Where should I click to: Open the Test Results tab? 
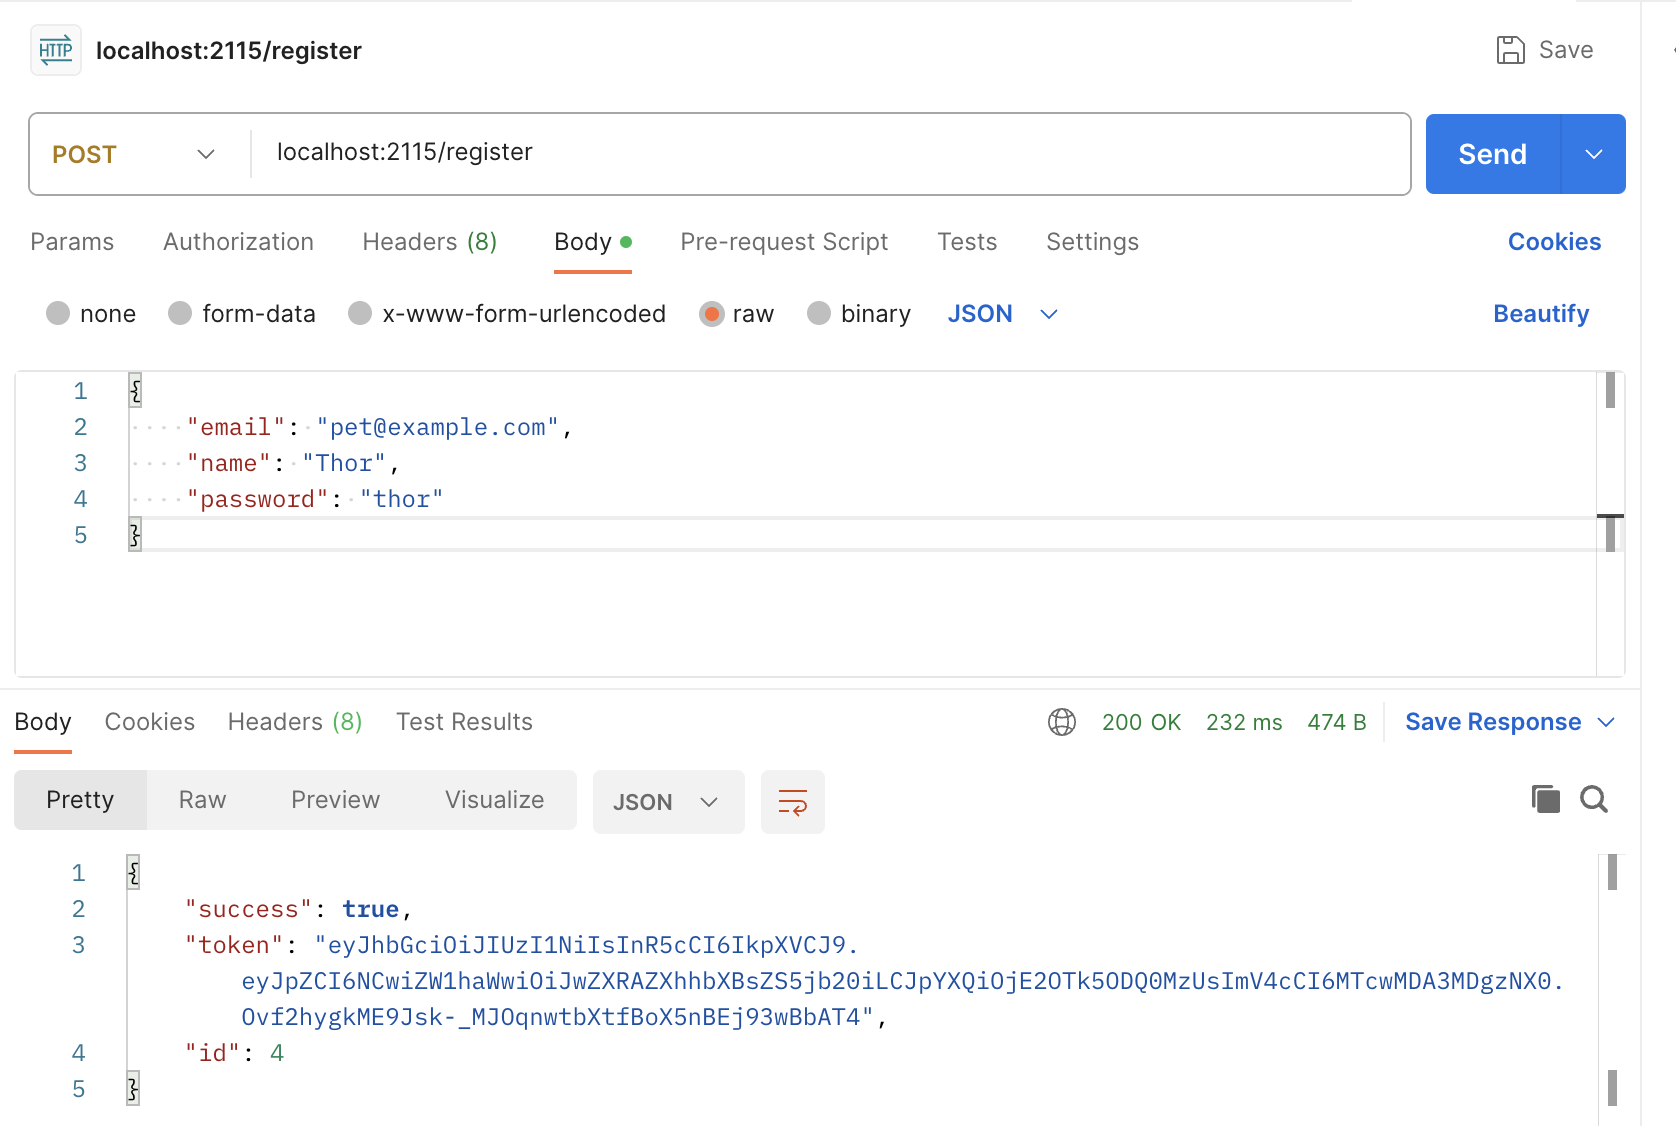coord(464,722)
